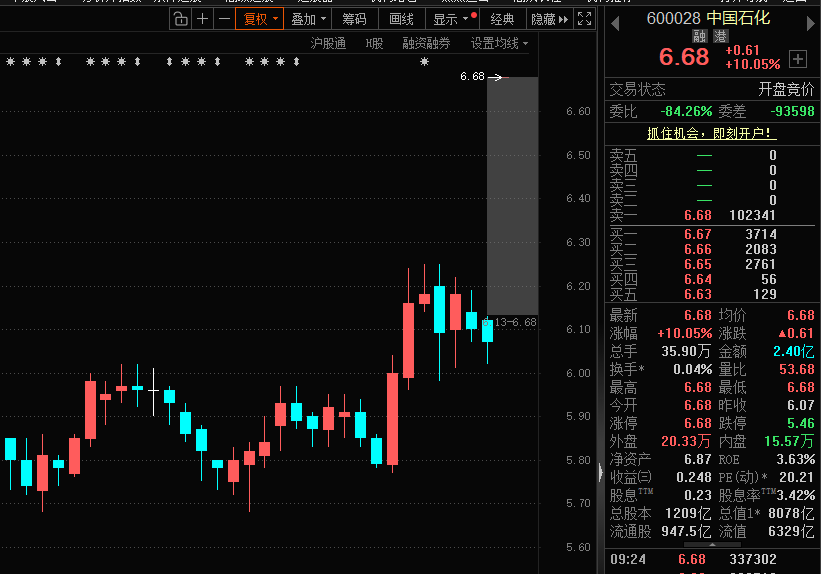Select the 融资融券 tab

[x=426, y=43]
